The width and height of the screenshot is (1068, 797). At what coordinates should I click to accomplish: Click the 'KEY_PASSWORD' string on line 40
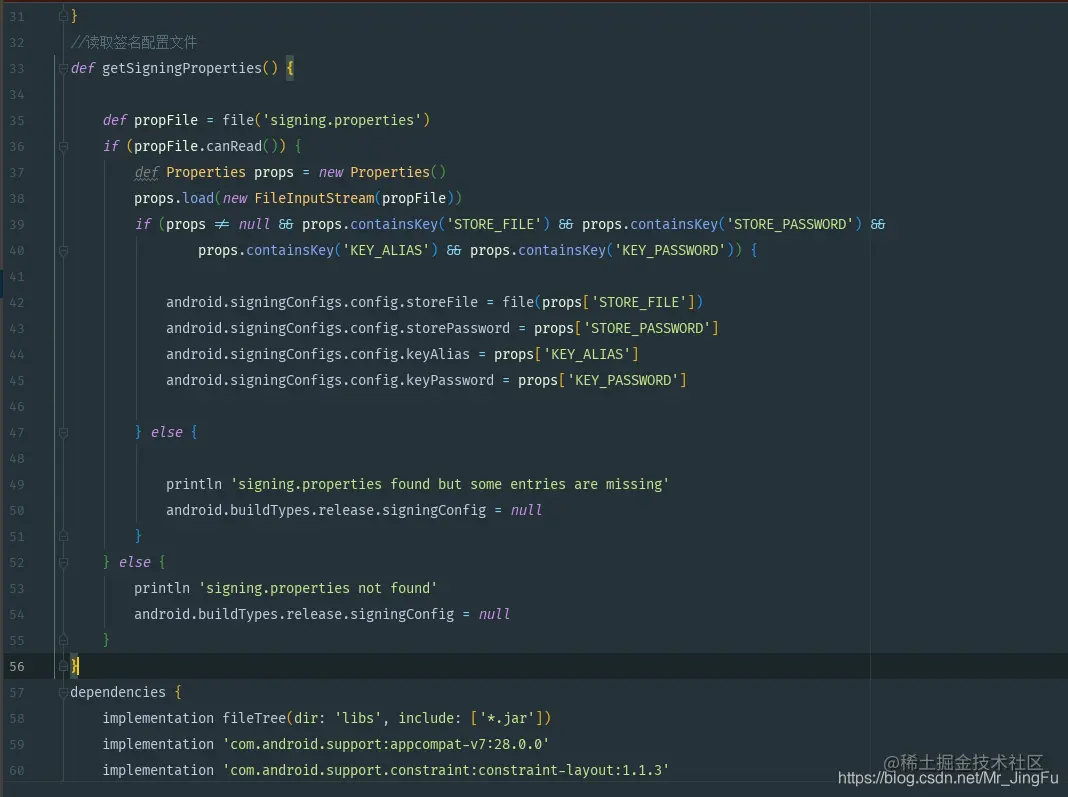670,250
